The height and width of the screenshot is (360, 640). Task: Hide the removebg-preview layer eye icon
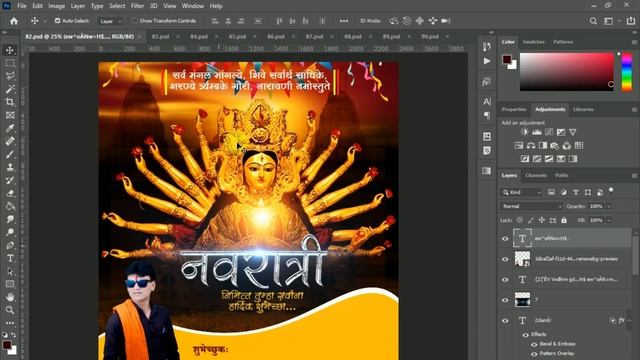[505, 259]
